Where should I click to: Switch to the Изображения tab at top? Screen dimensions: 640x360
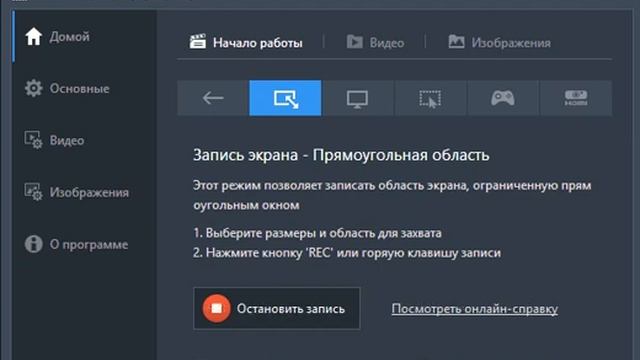tap(500, 42)
